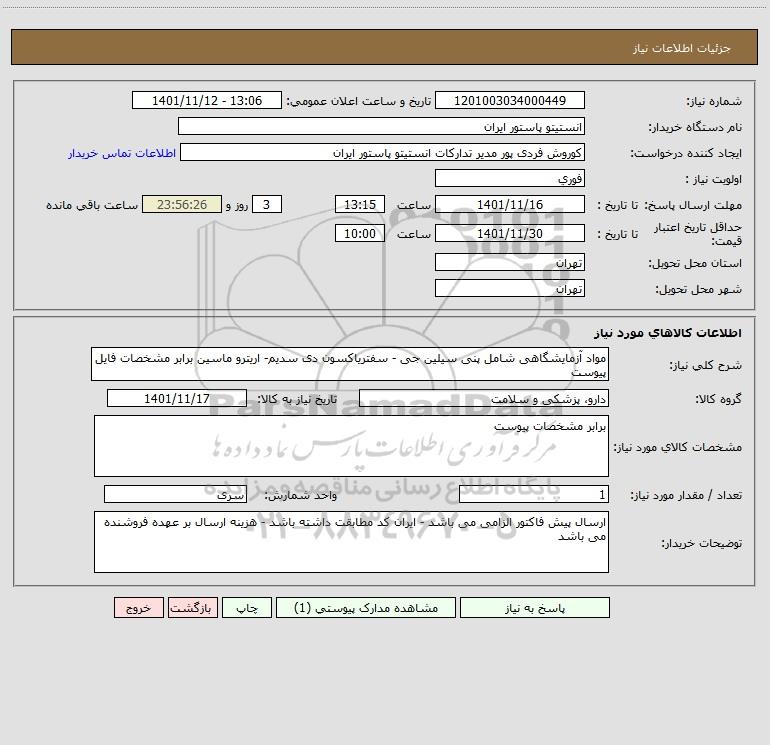The height and width of the screenshot is (745, 770).
Task: Click the شماره نیاز label
Action: [x=714, y=102]
